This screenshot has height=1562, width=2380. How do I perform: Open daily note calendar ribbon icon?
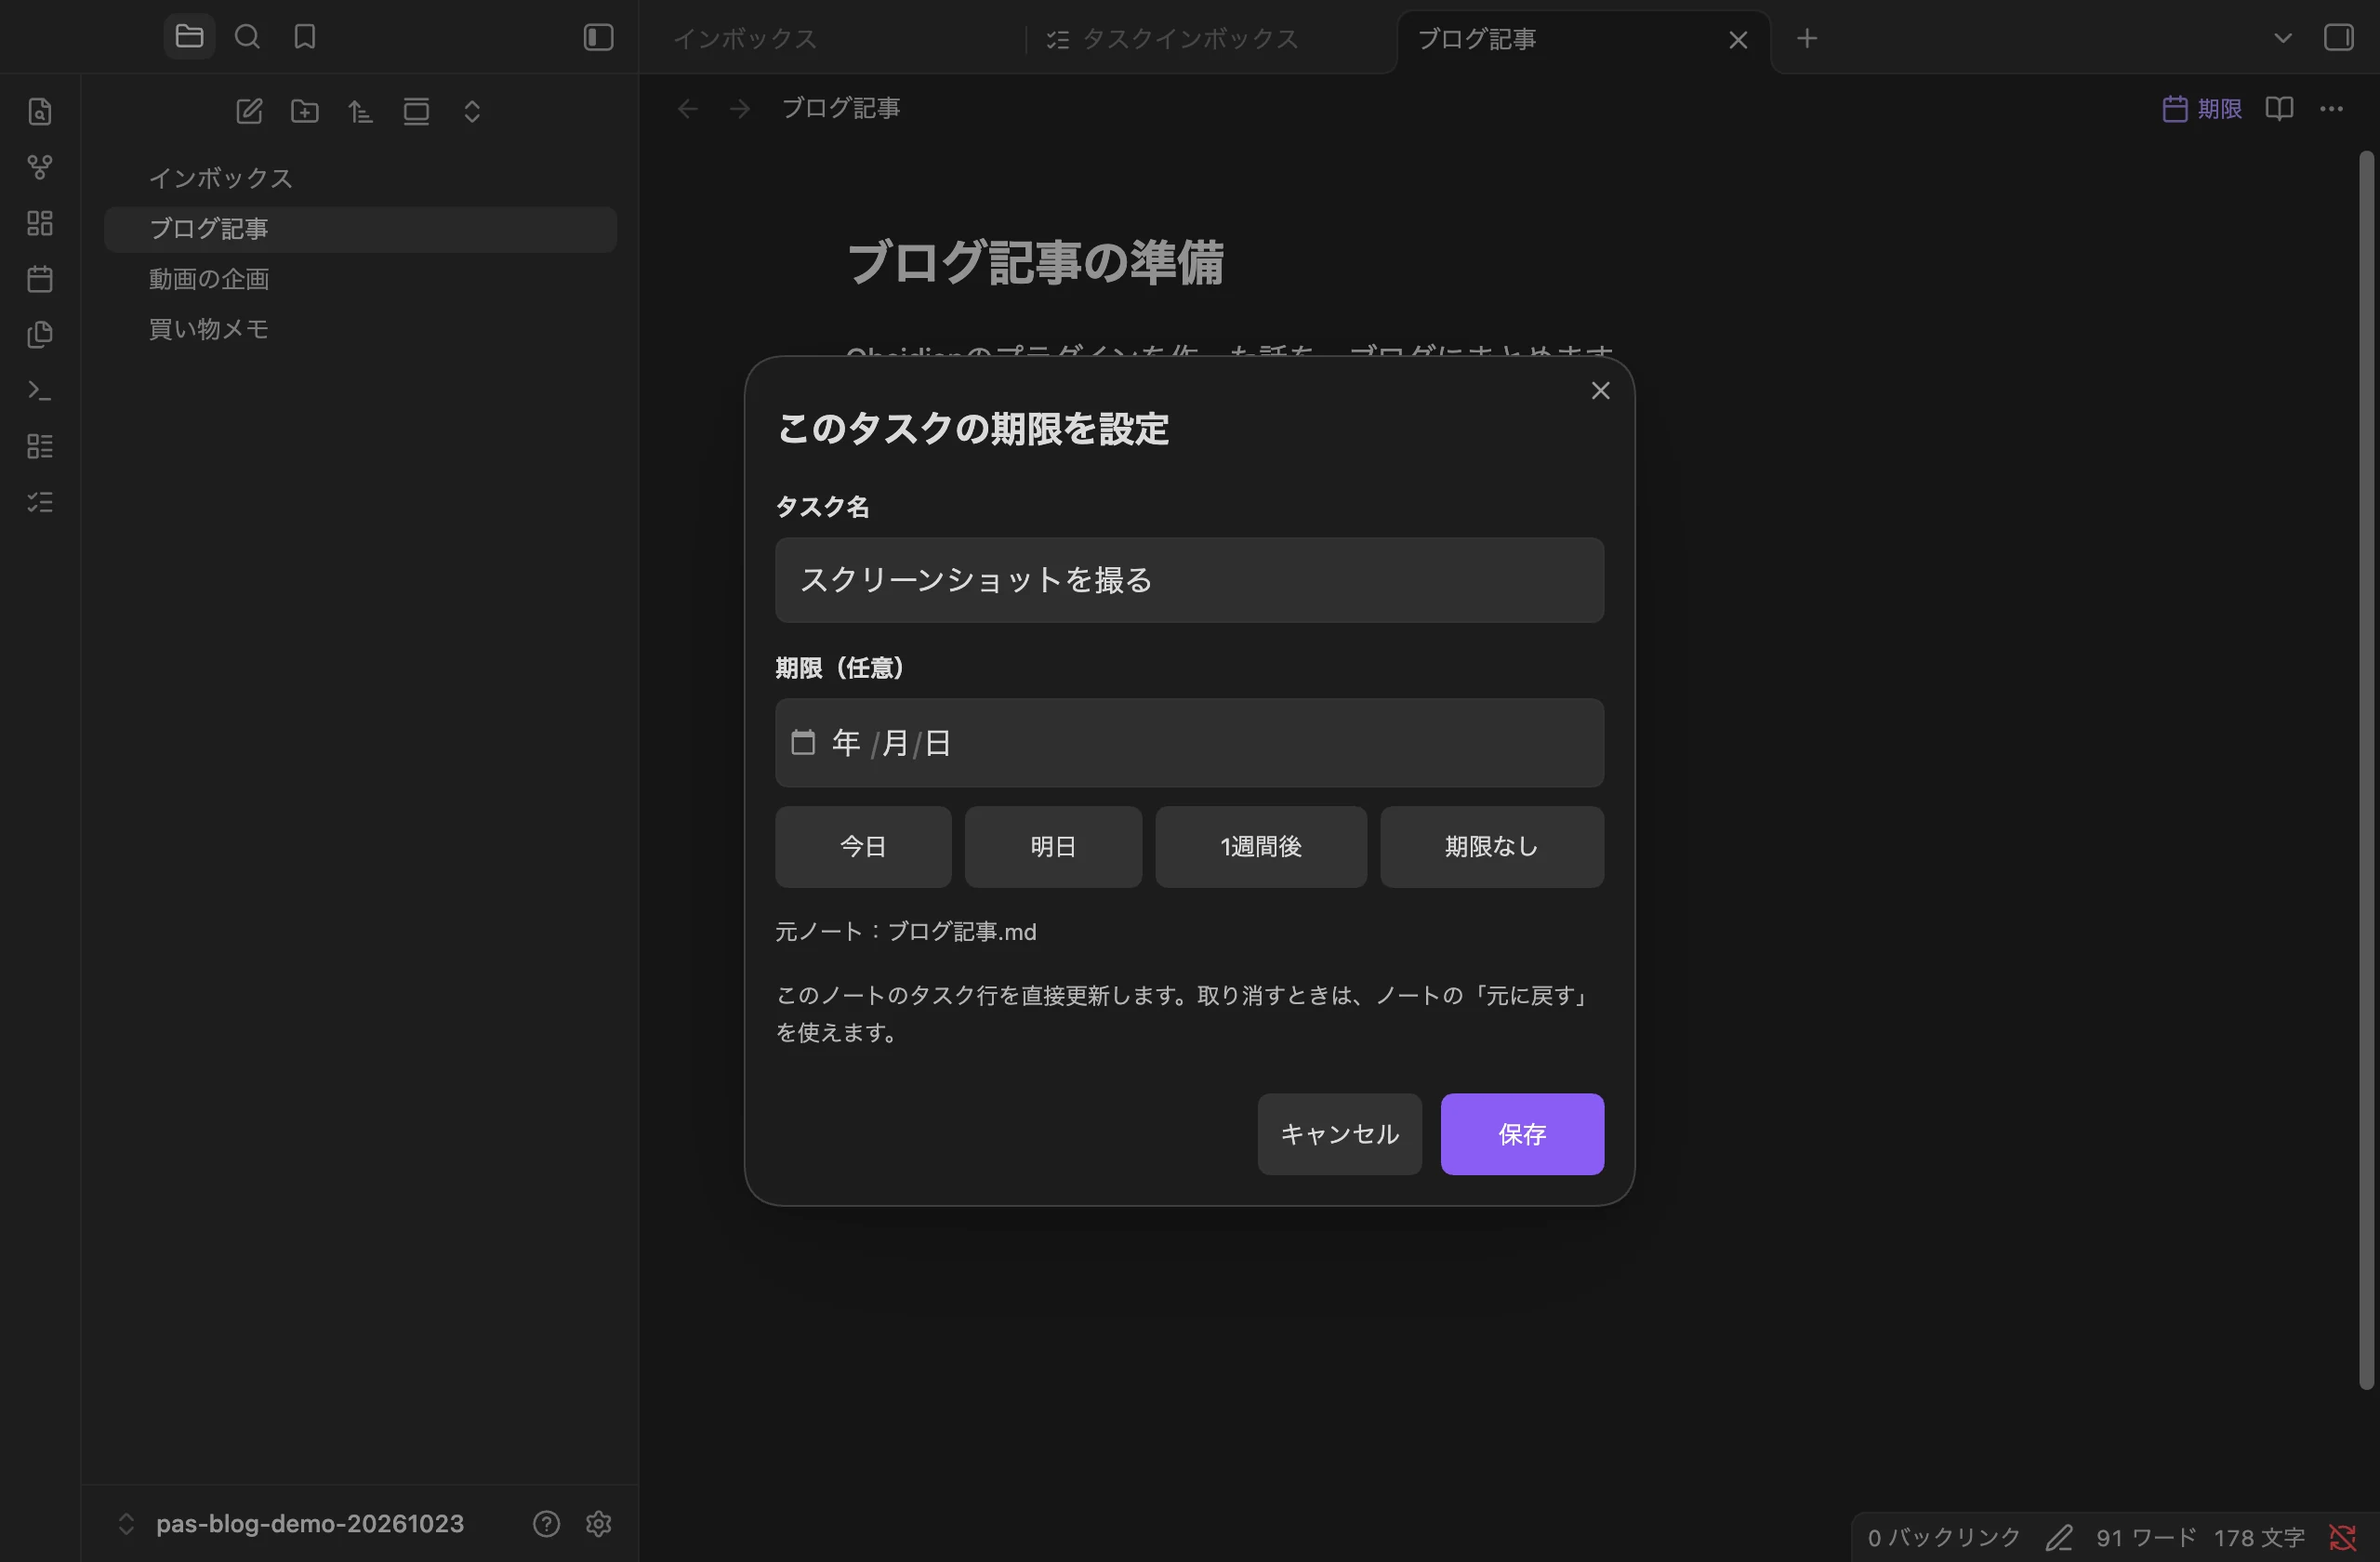pos(40,278)
